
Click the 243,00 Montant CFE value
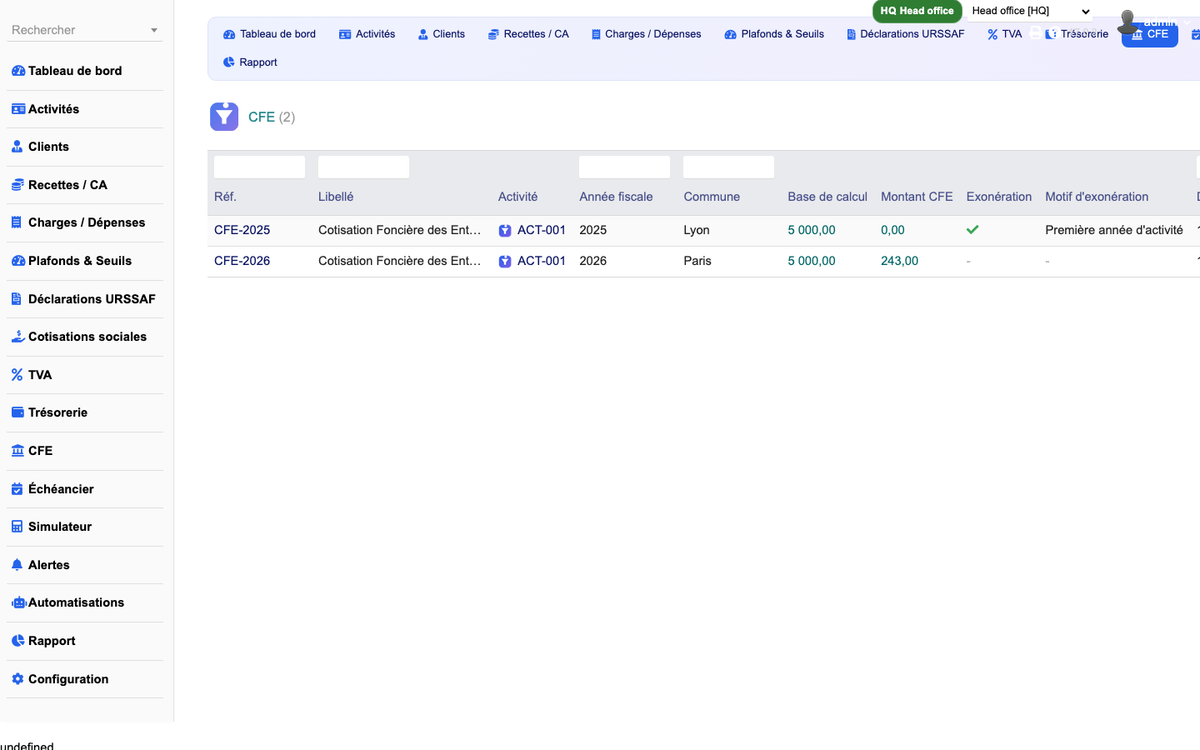click(900, 261)
